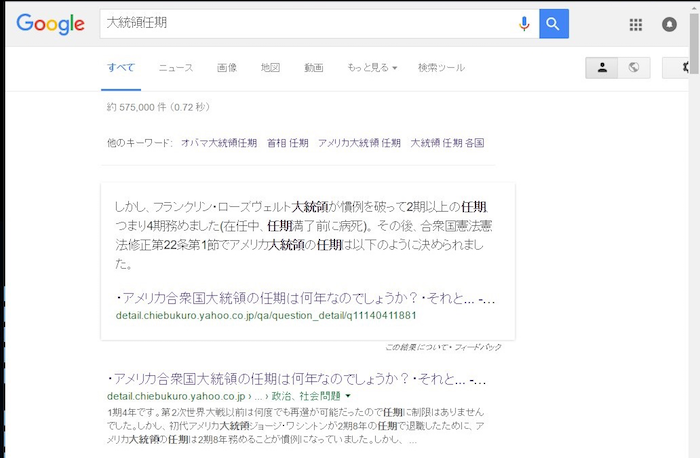Switch to the ニュース tab
700x458 pixels.
(176, 68)
